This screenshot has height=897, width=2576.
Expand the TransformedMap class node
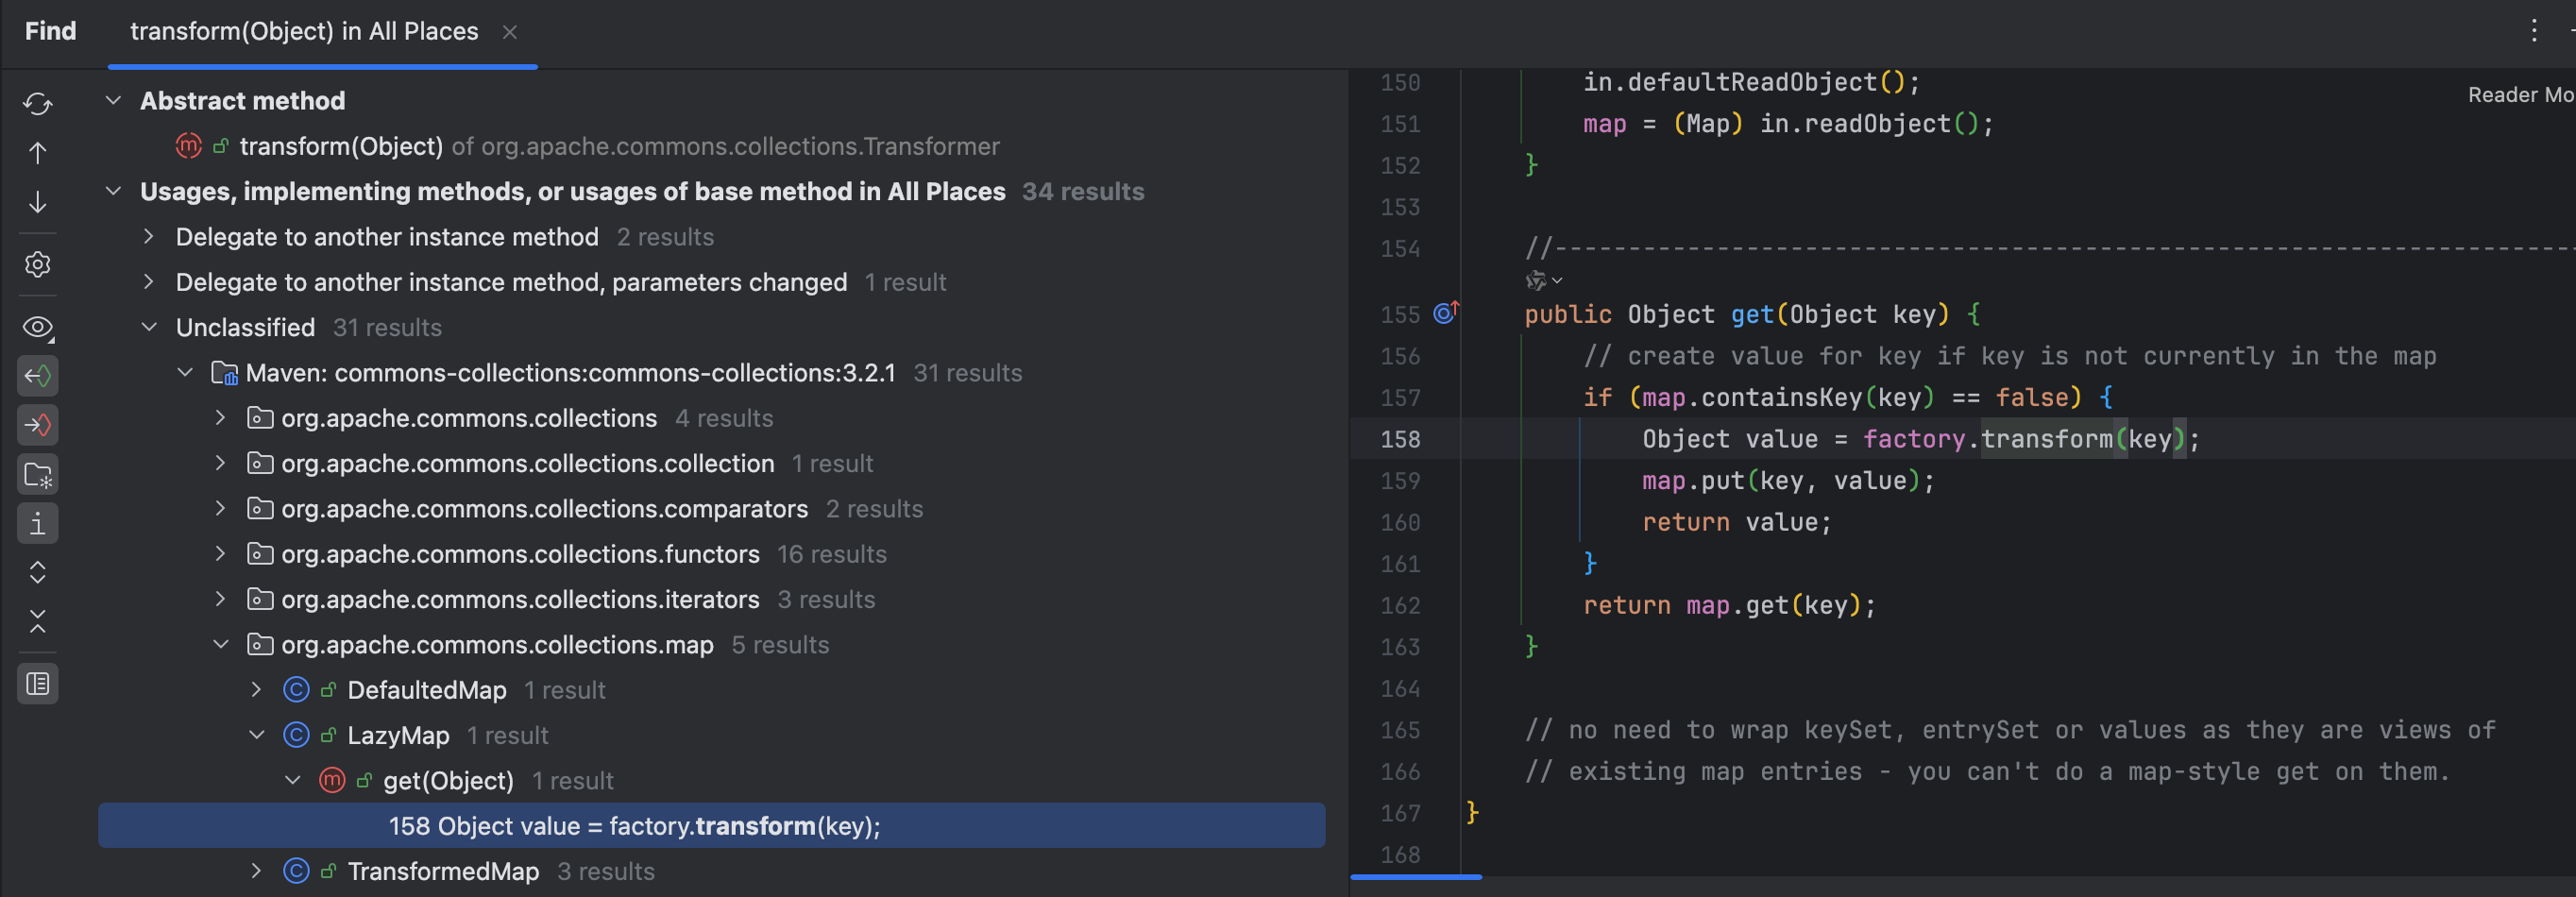point(257,871)
